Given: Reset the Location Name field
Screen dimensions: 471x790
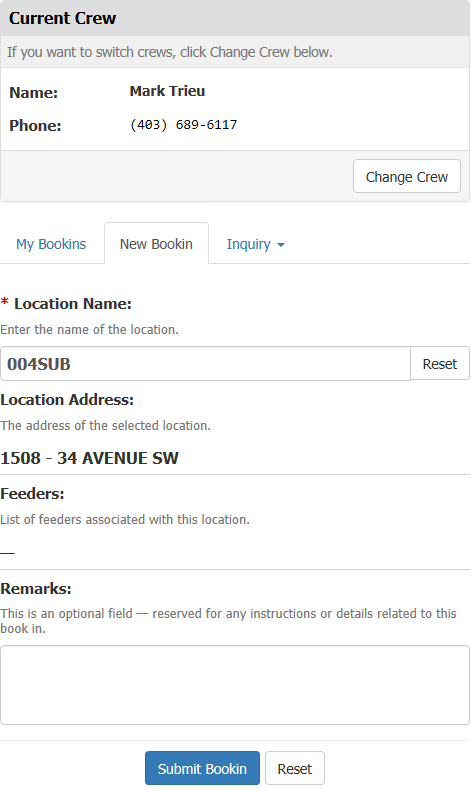Looking at the screenshot, I should tap(440, 364).
